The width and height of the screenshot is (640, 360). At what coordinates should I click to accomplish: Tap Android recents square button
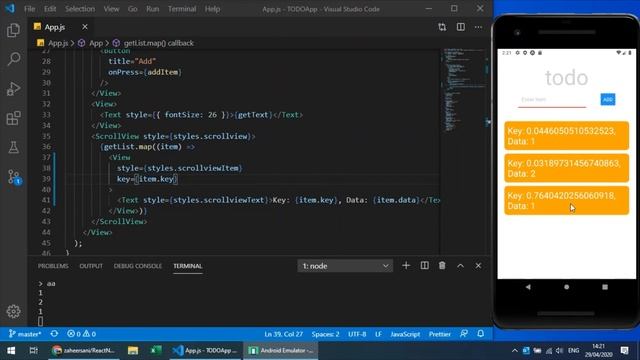coord(605,287)
